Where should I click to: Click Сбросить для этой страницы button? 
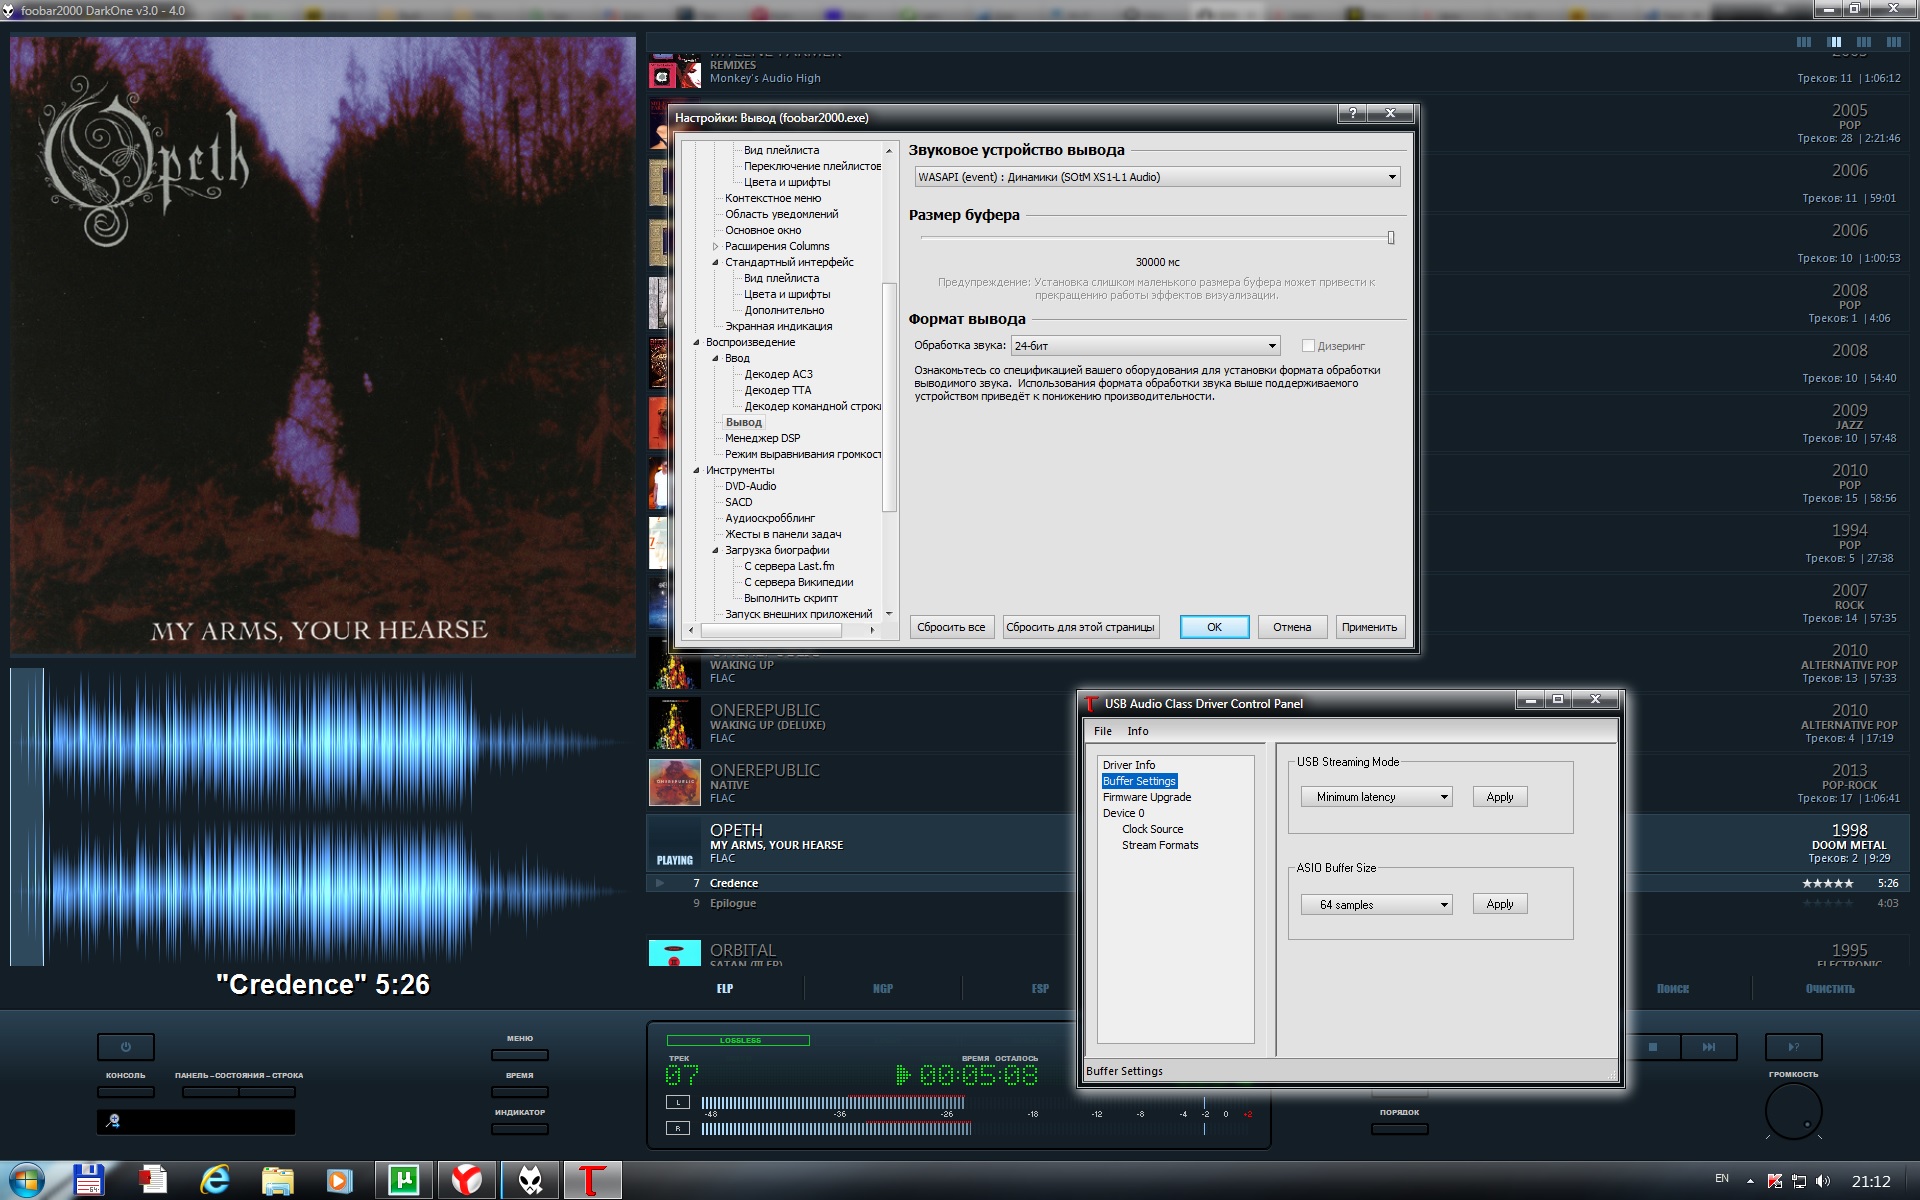(x=1080, y=627)
